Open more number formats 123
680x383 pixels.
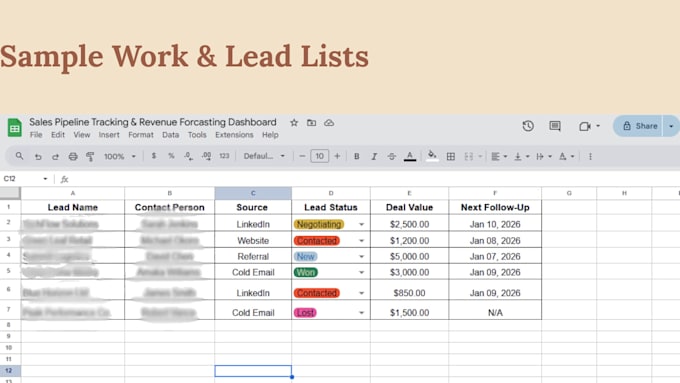[x=224, y=156]
